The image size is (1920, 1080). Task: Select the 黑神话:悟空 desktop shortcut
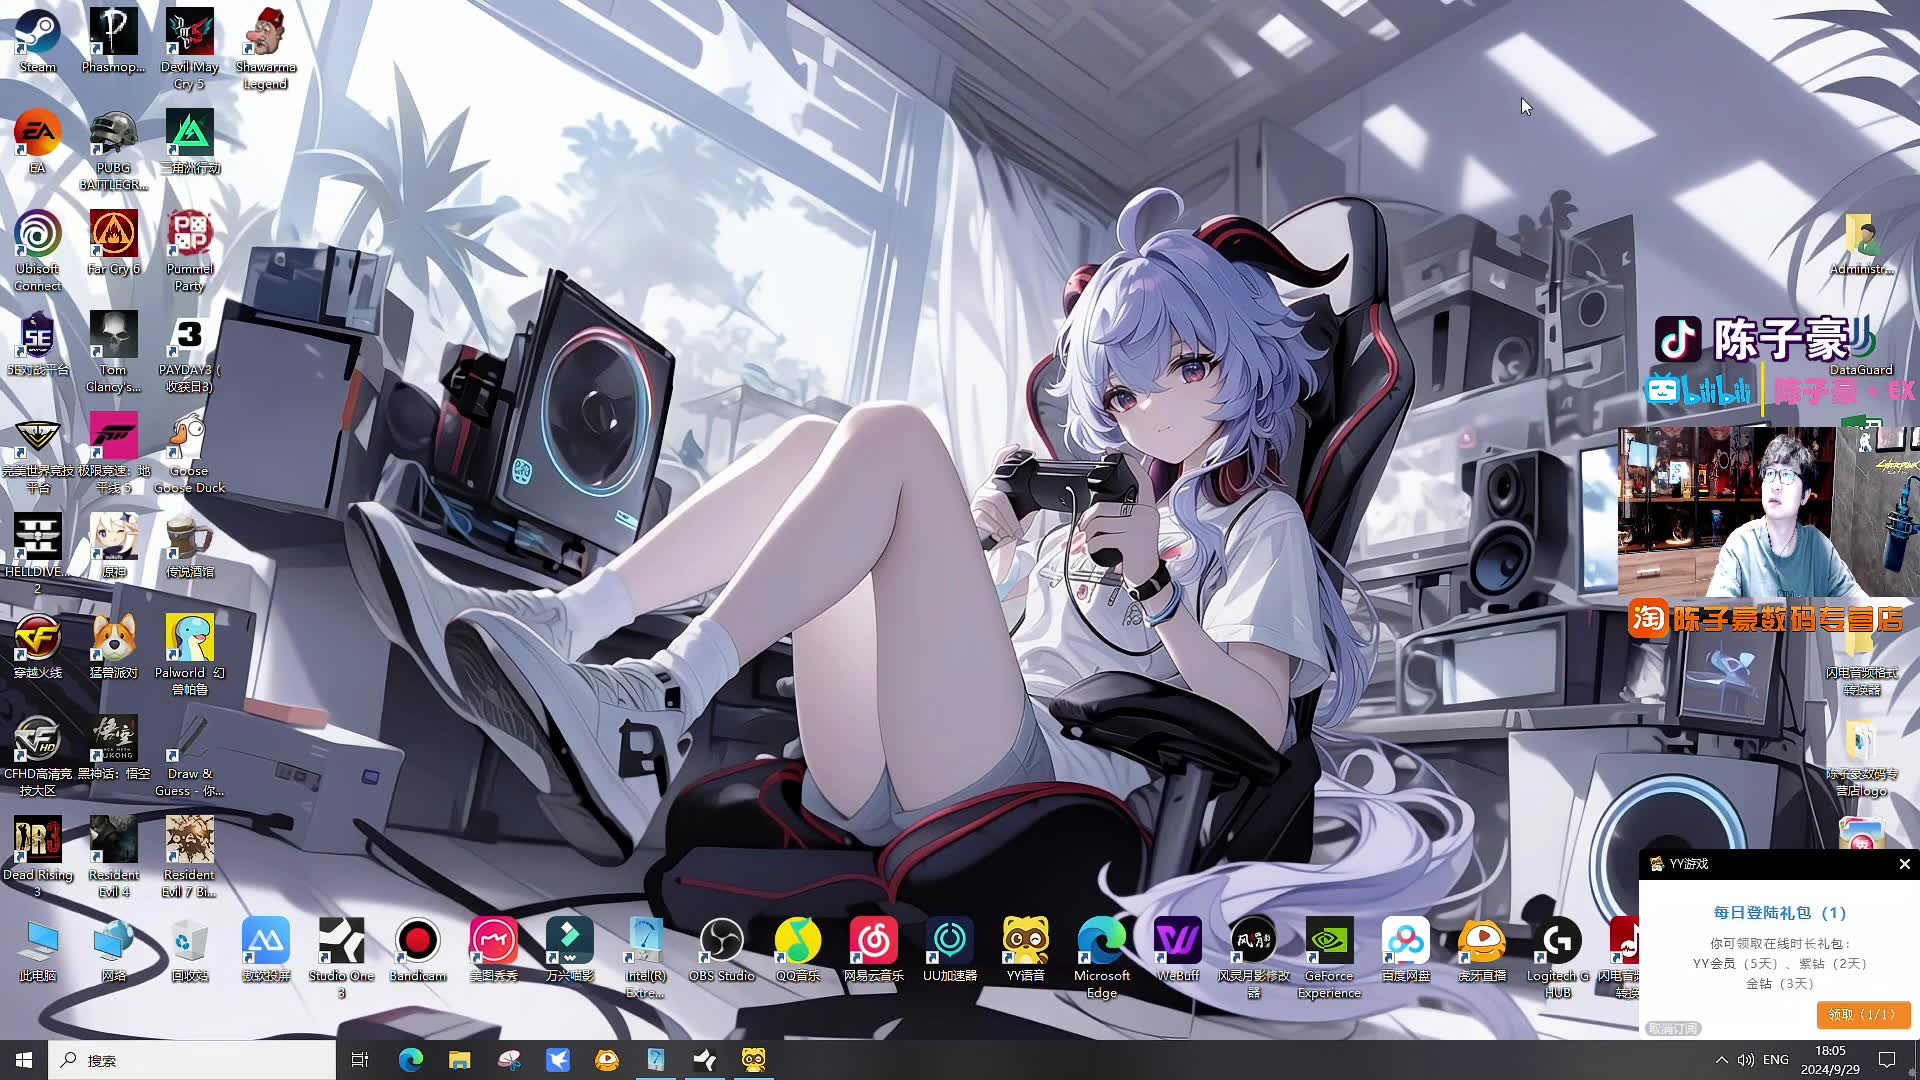click(113, 747)
